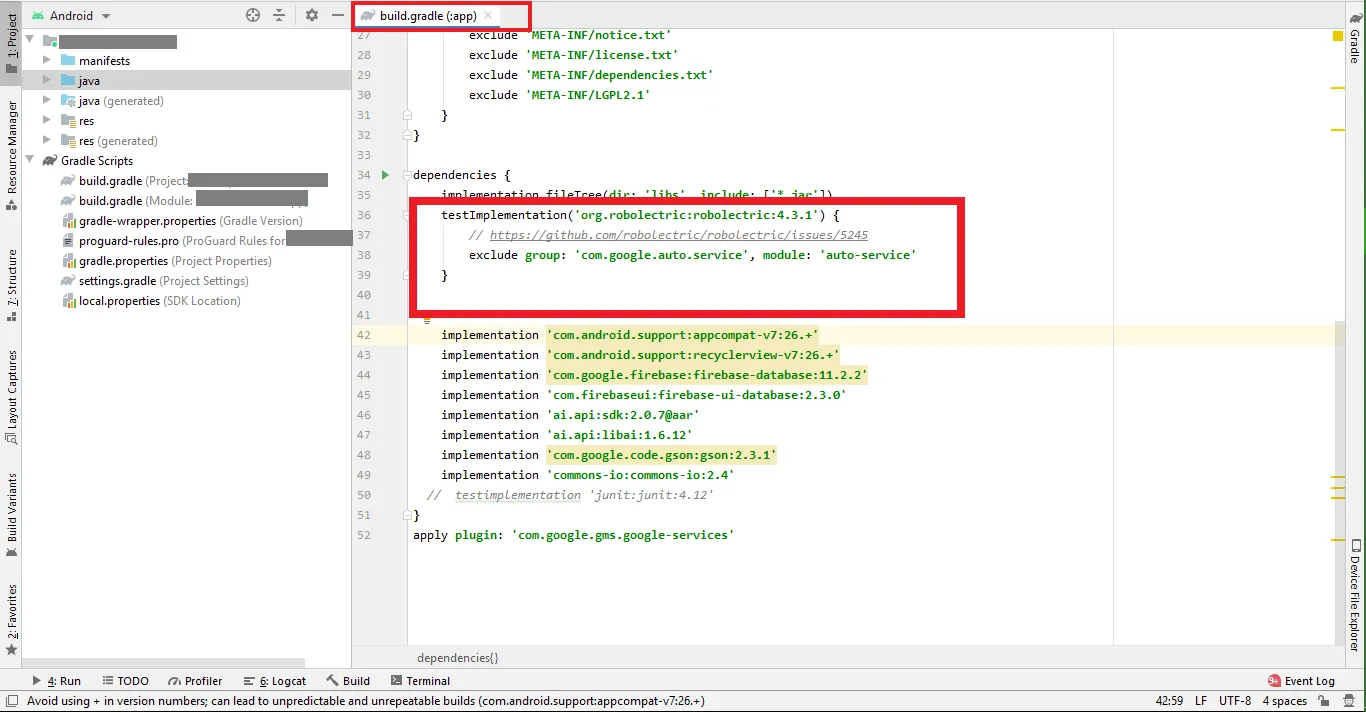Toggle the 1: Project tool window
Image resolution: width=1366 pixels, height=712 pixels.
11,45
